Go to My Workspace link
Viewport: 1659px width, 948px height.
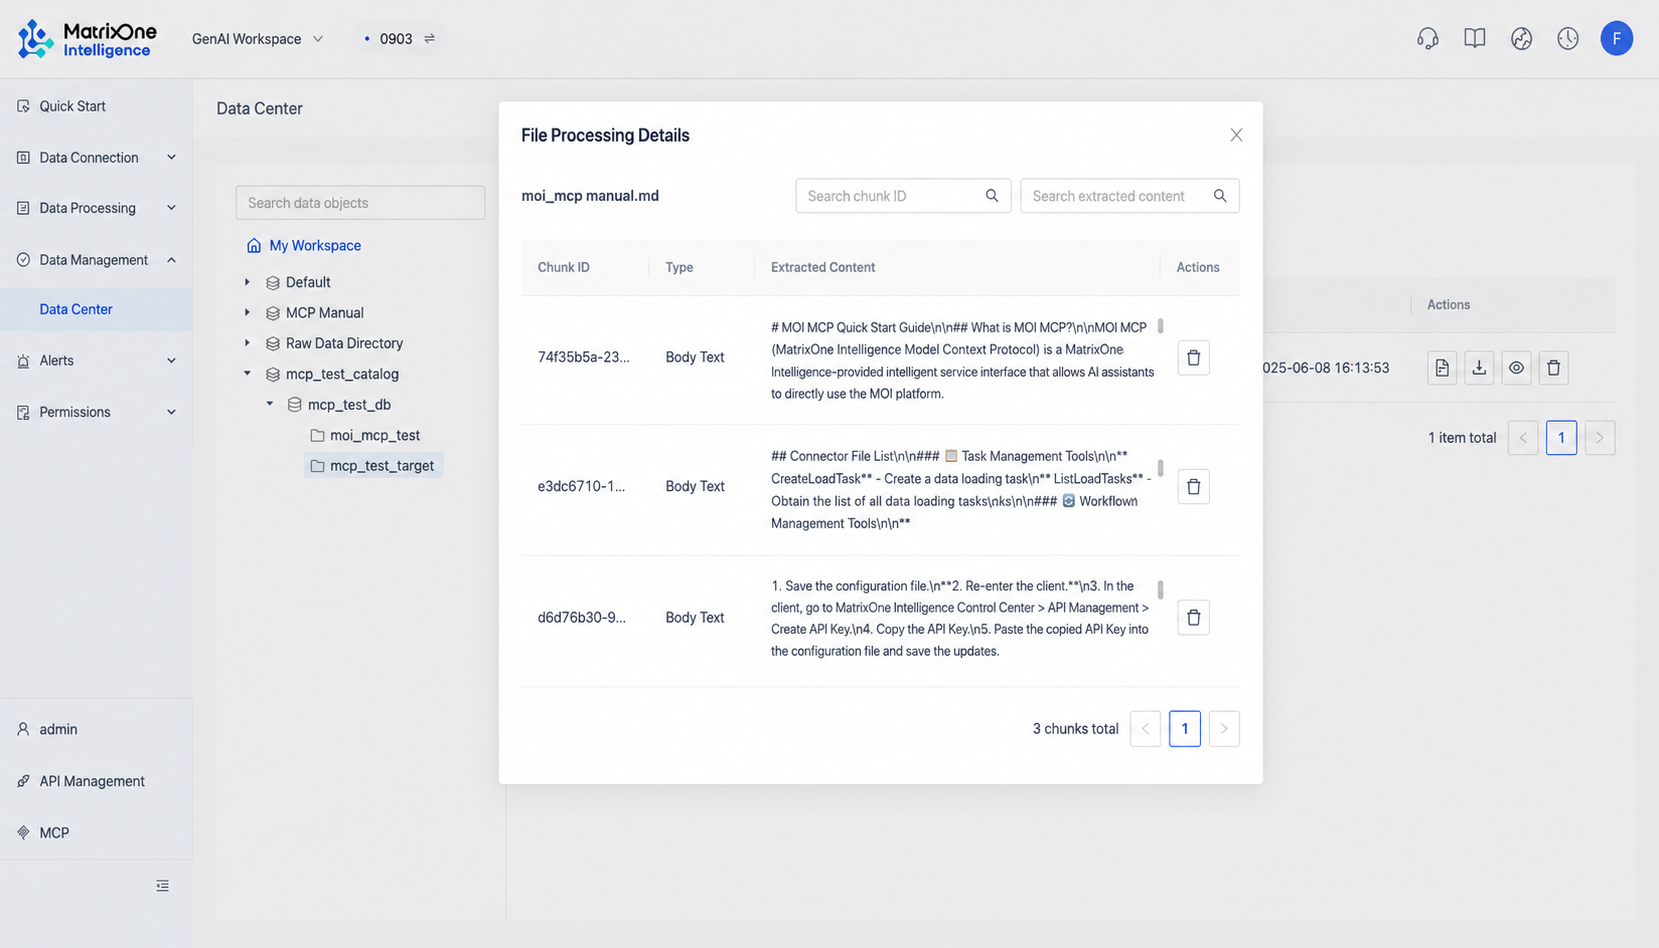point(315,245)
